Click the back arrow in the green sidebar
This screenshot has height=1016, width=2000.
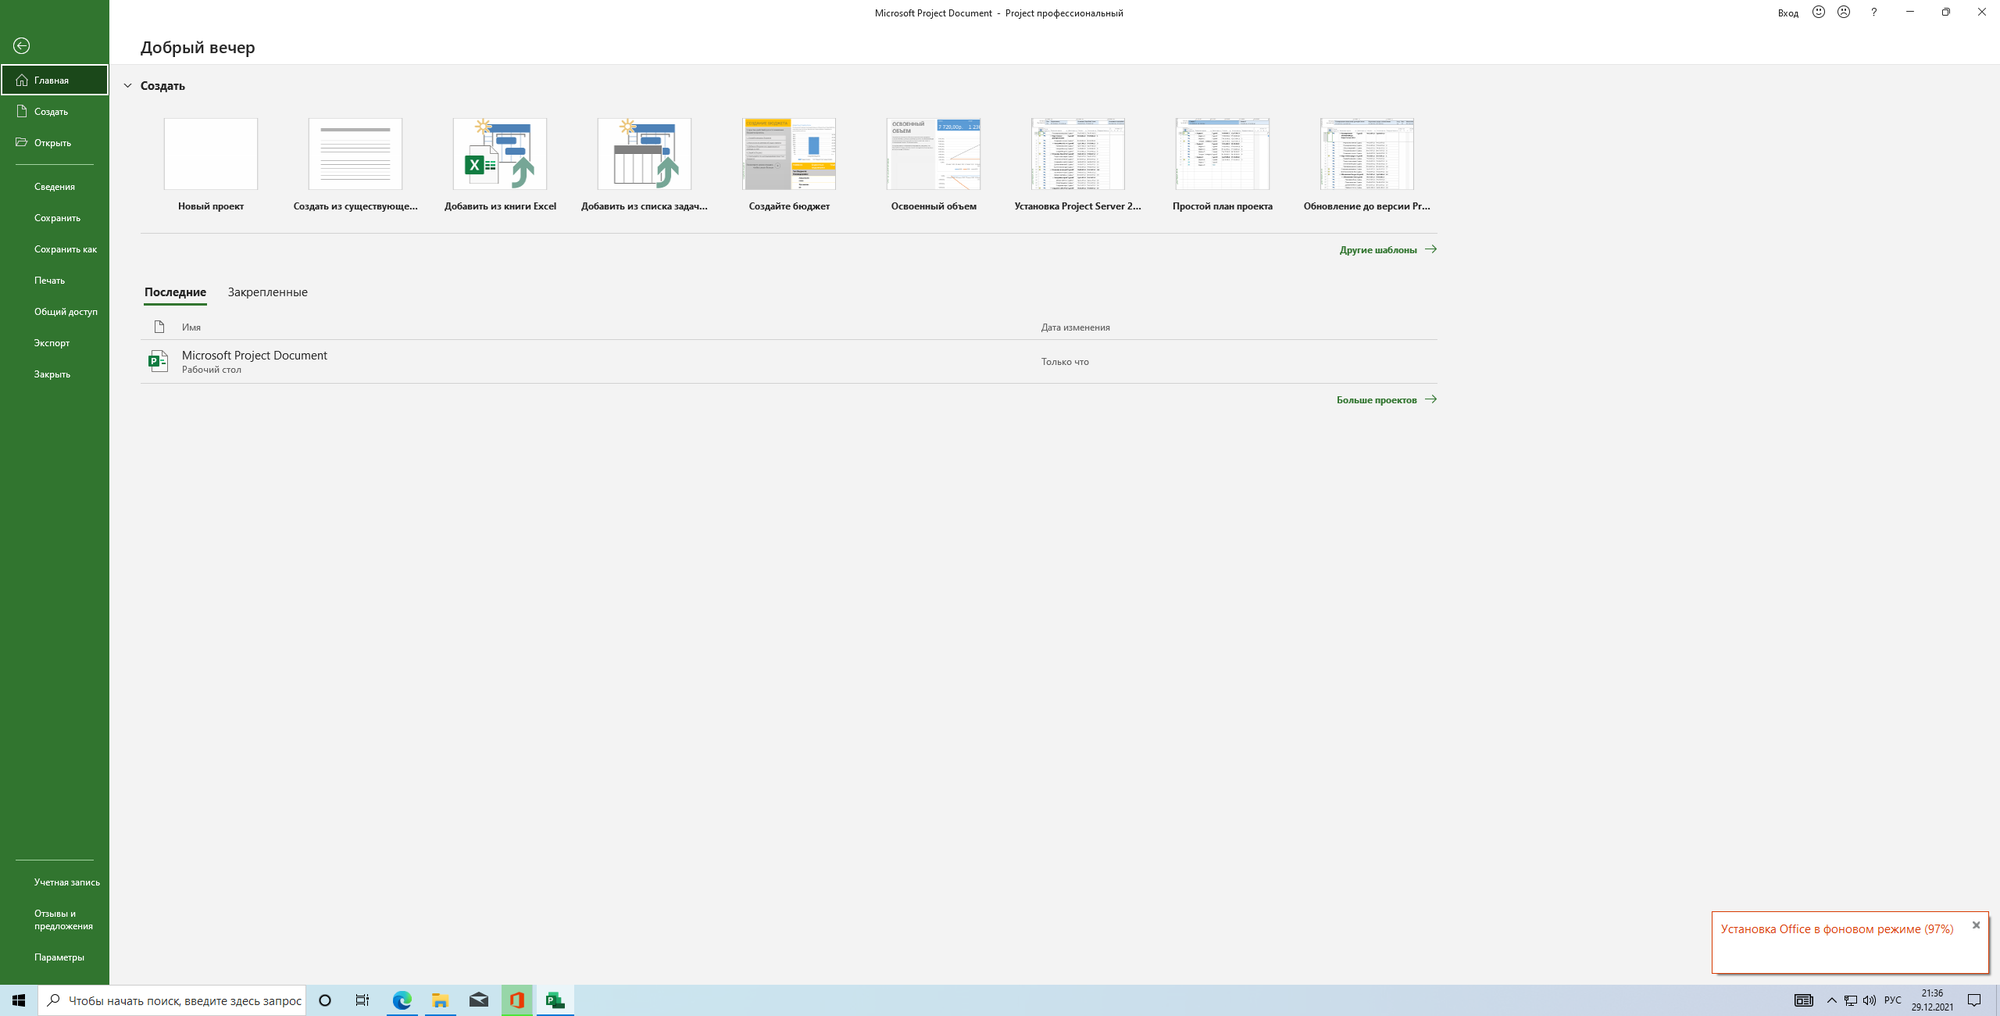click(x=21, y=46)
